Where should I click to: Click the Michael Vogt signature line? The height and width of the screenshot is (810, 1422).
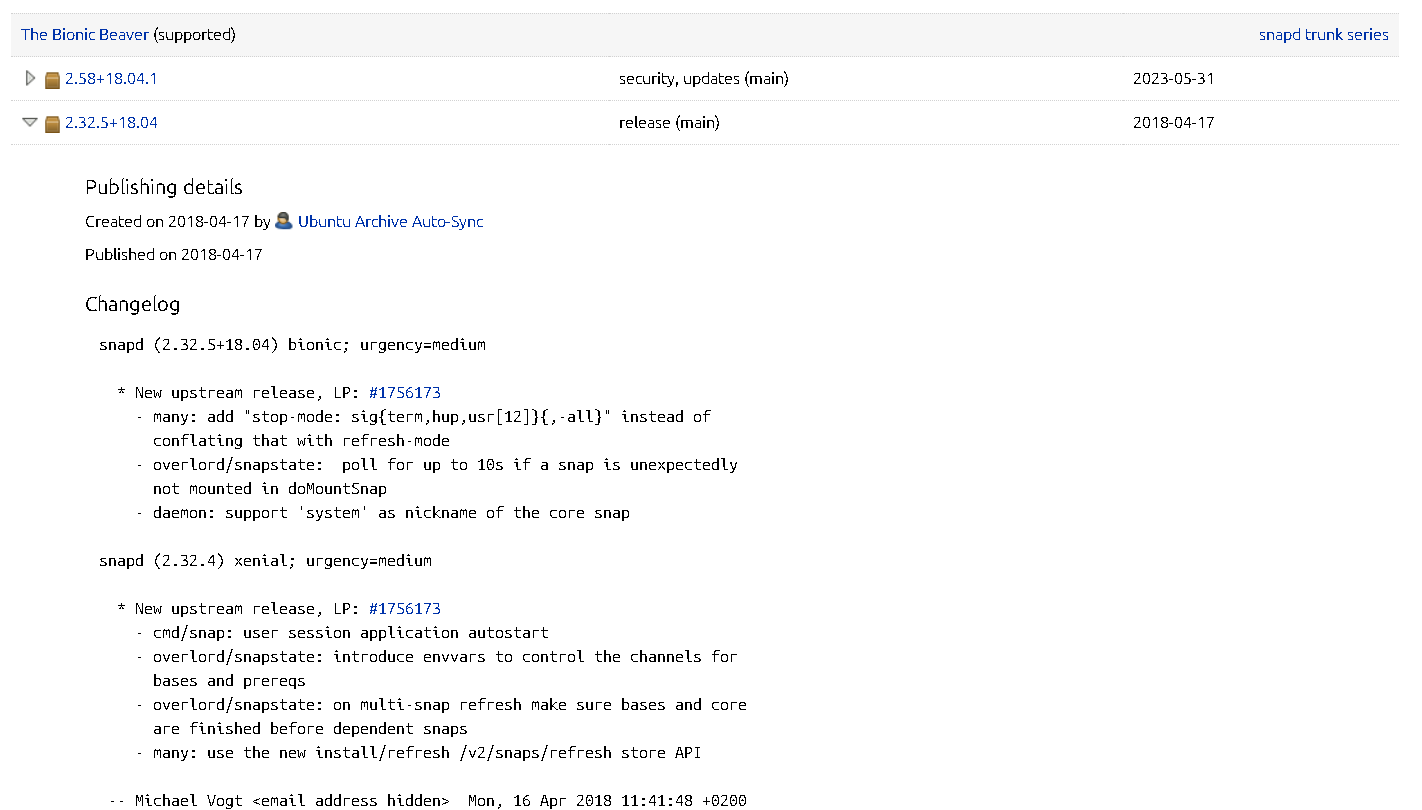428,800
